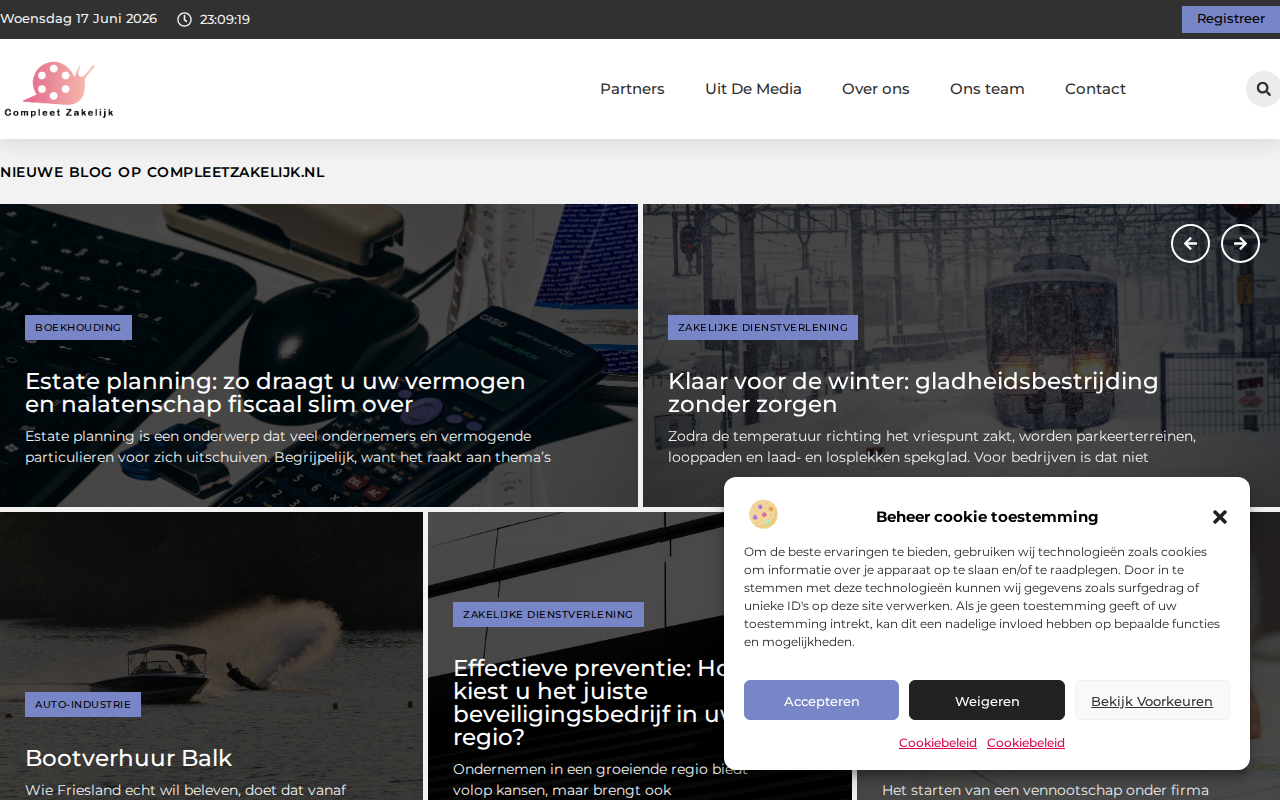Image resolution: width=1280 pixels, height=800 pixels.
Task: Open the second Cookiebeleid link
Action: point(1026,742)
